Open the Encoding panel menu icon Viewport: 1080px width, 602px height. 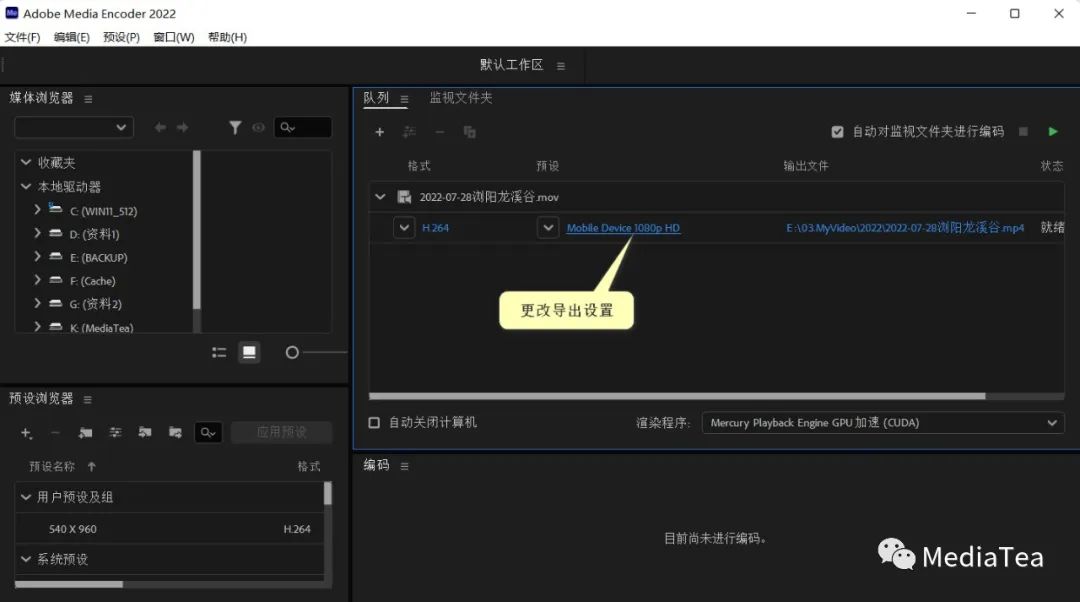[404, 466]
